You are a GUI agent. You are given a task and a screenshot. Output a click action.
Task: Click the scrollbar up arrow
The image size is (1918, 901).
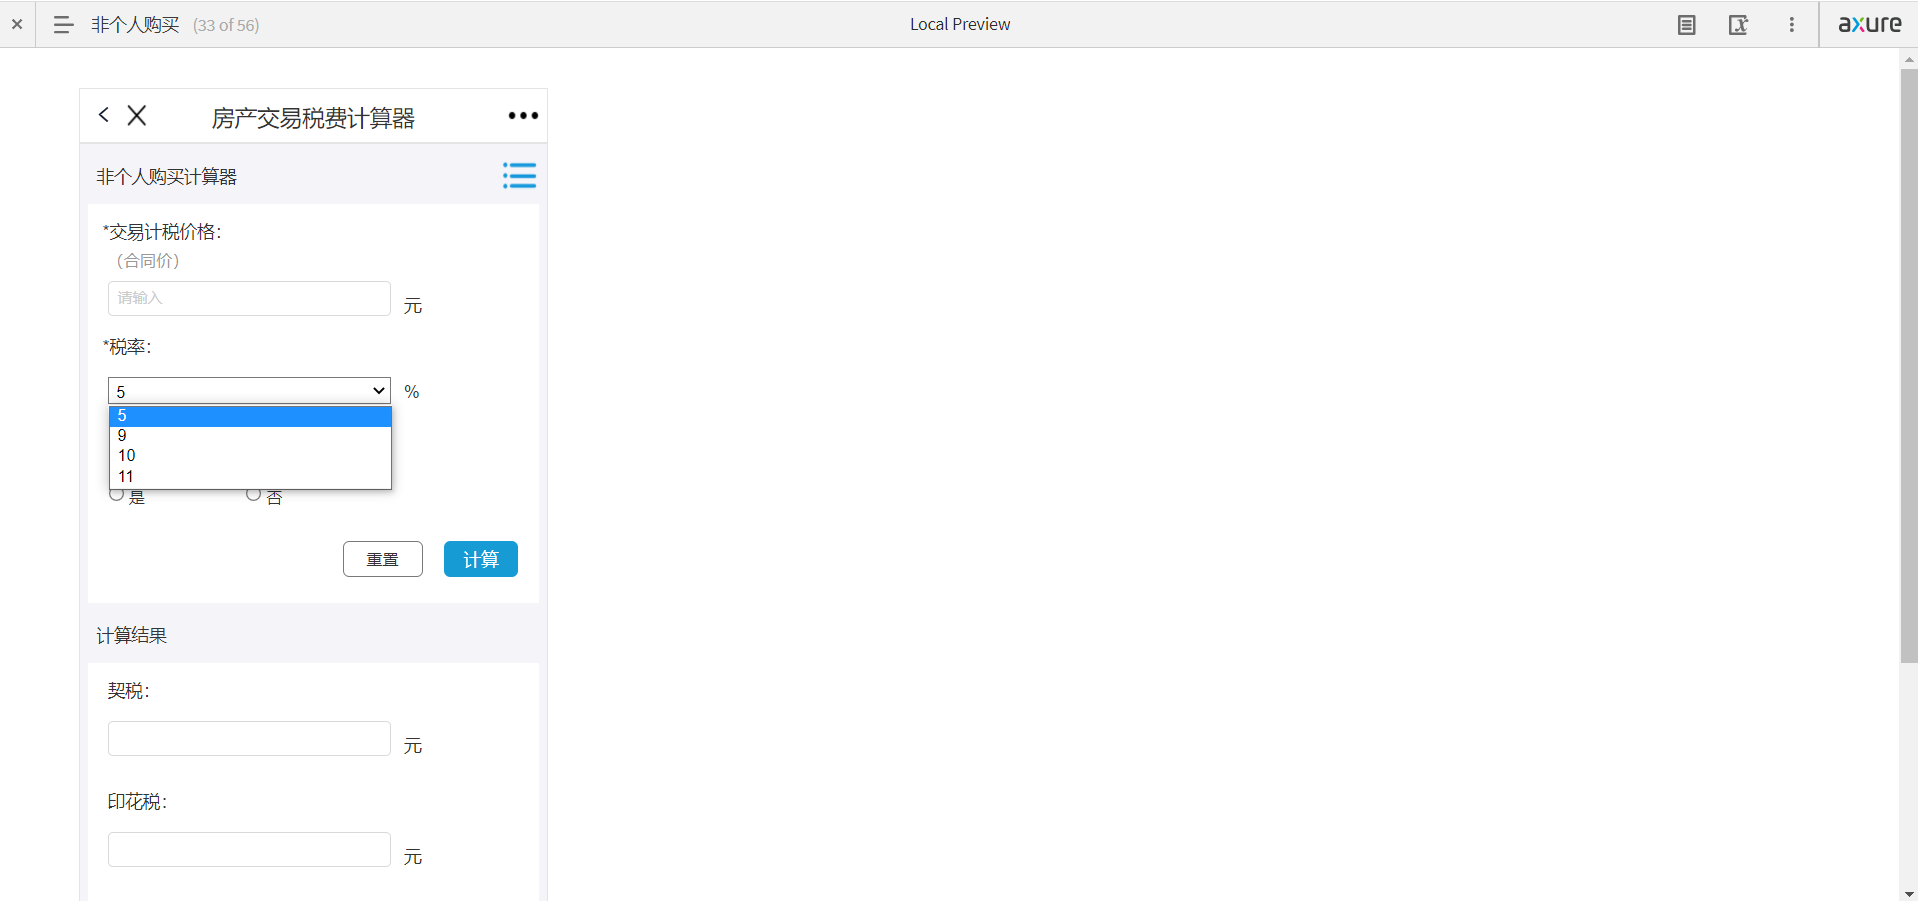tap(1909, 60)
